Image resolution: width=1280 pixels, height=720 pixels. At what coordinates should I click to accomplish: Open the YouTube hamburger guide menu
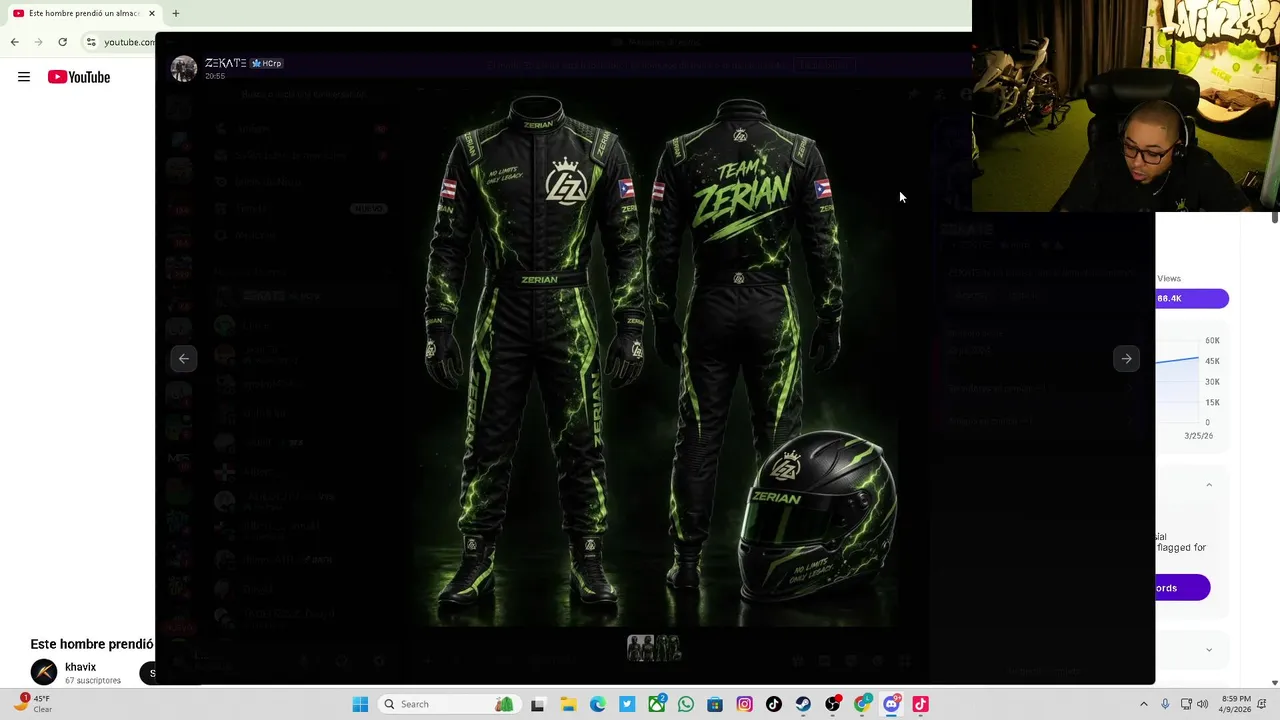tap(24, 77)
